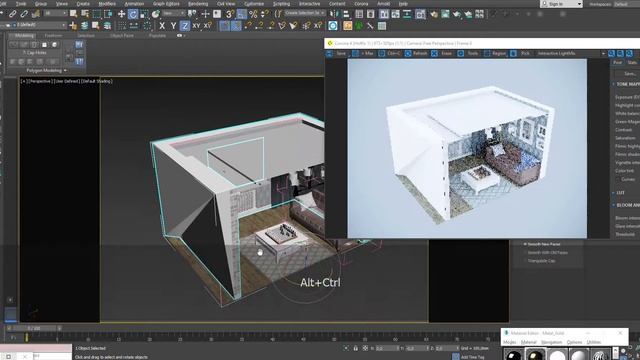
Task: Click the Select and Scale tool
Action: [144, 14]
